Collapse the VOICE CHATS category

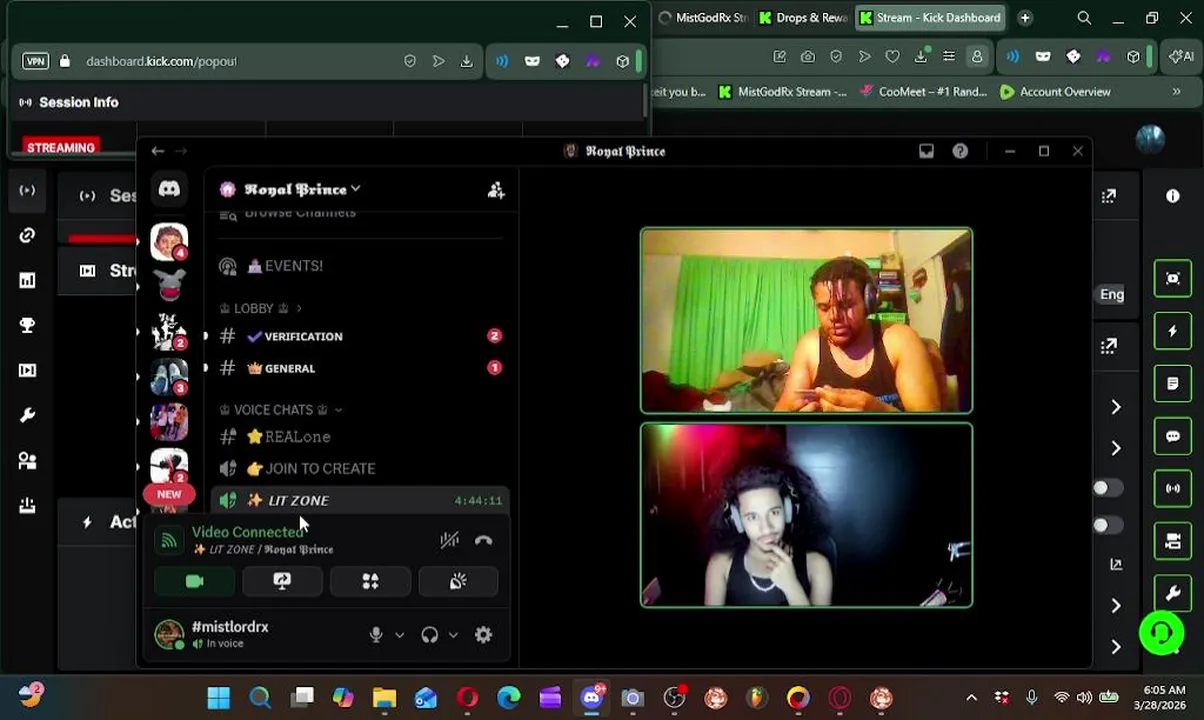[281, 410]
